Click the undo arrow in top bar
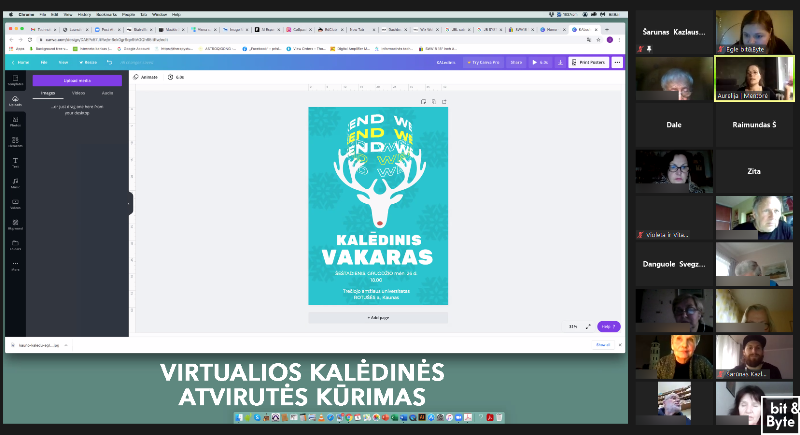Viewport: 800px width, 435px height. 109,62
